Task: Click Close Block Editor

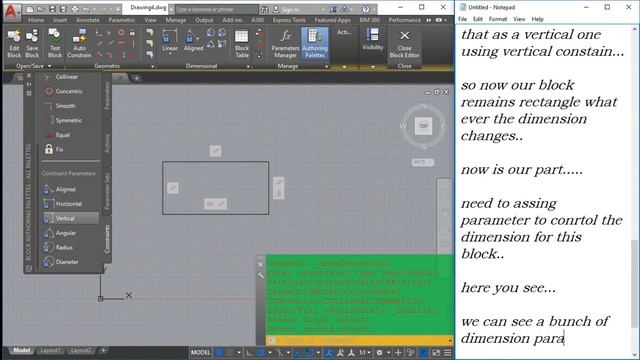Action: point(404,44)
